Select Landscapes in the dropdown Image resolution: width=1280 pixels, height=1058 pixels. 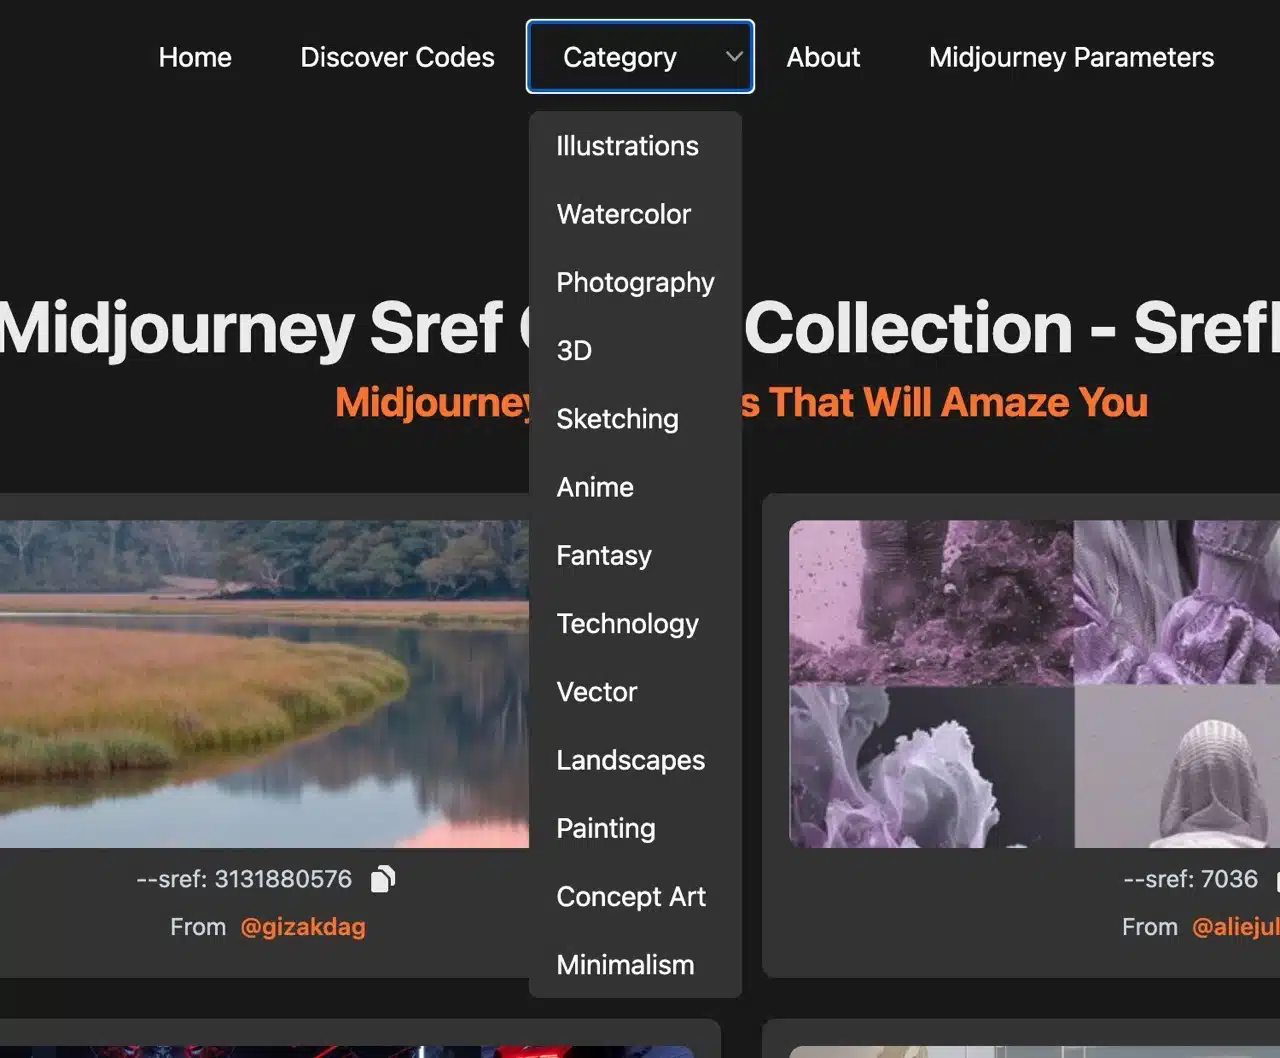[630, 760]
